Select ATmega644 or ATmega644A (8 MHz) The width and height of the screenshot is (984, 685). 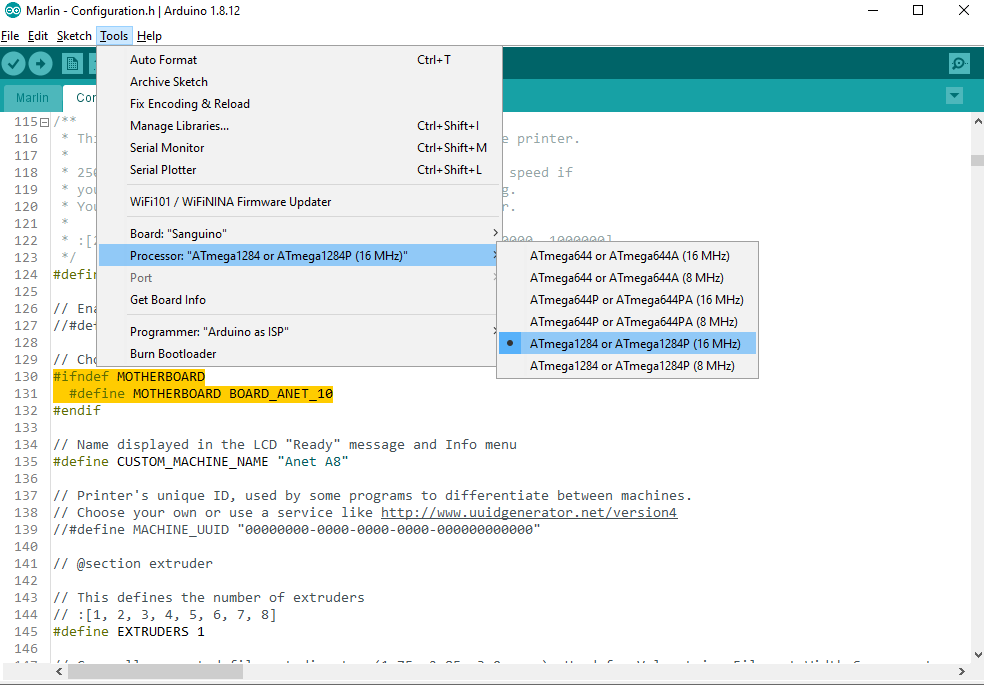[x=628, y=278]
